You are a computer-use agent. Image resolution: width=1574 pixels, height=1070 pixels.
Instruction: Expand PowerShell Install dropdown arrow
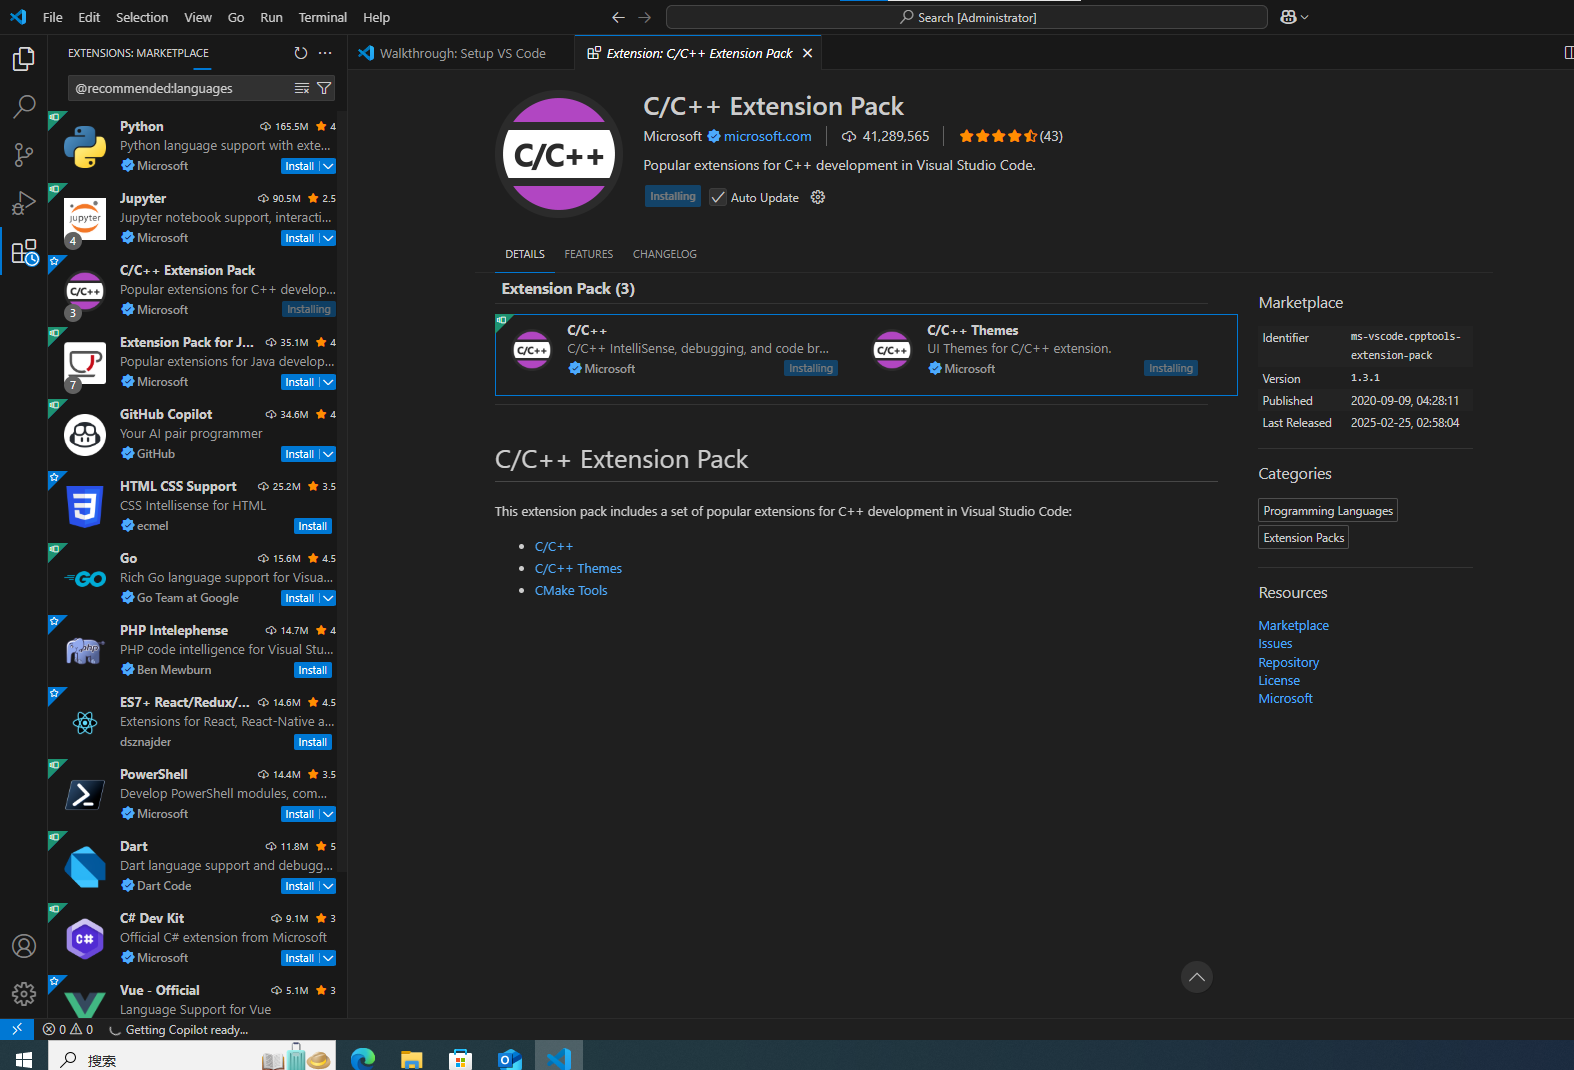coord(328,814)
